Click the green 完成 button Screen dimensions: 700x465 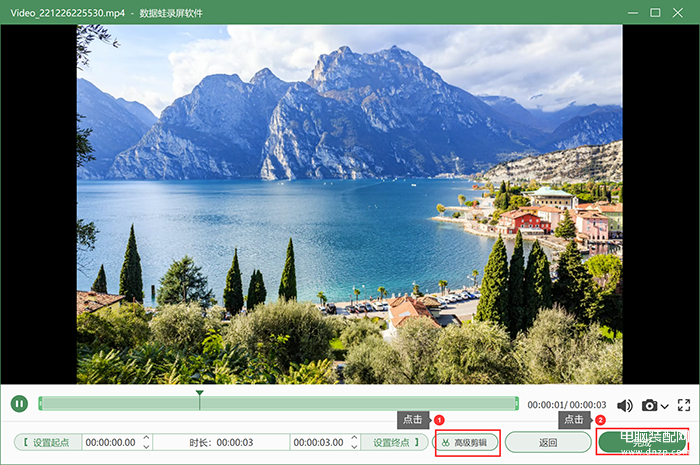(642, 443)
